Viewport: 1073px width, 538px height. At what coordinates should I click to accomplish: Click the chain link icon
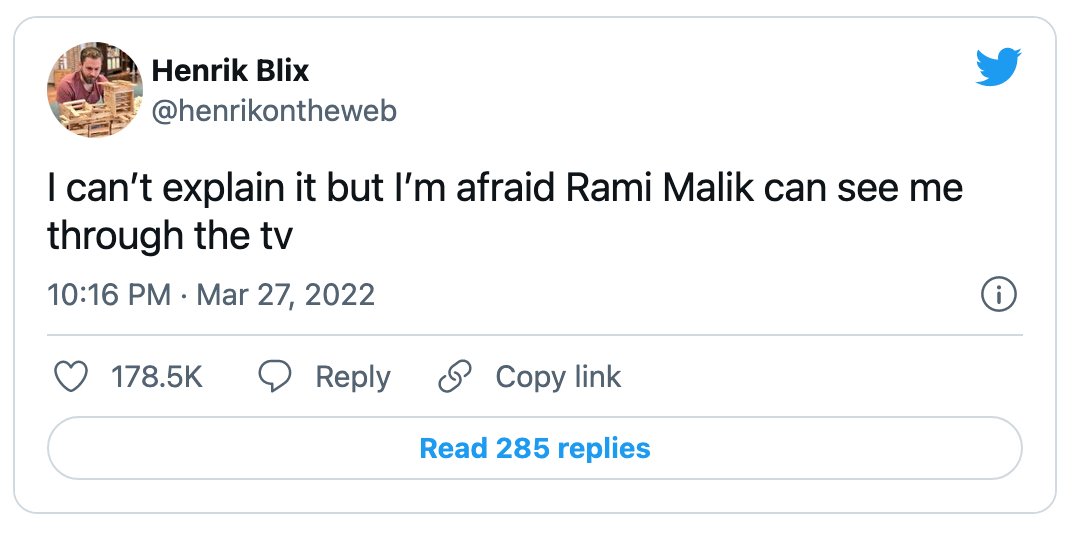[x=455, y=376]
